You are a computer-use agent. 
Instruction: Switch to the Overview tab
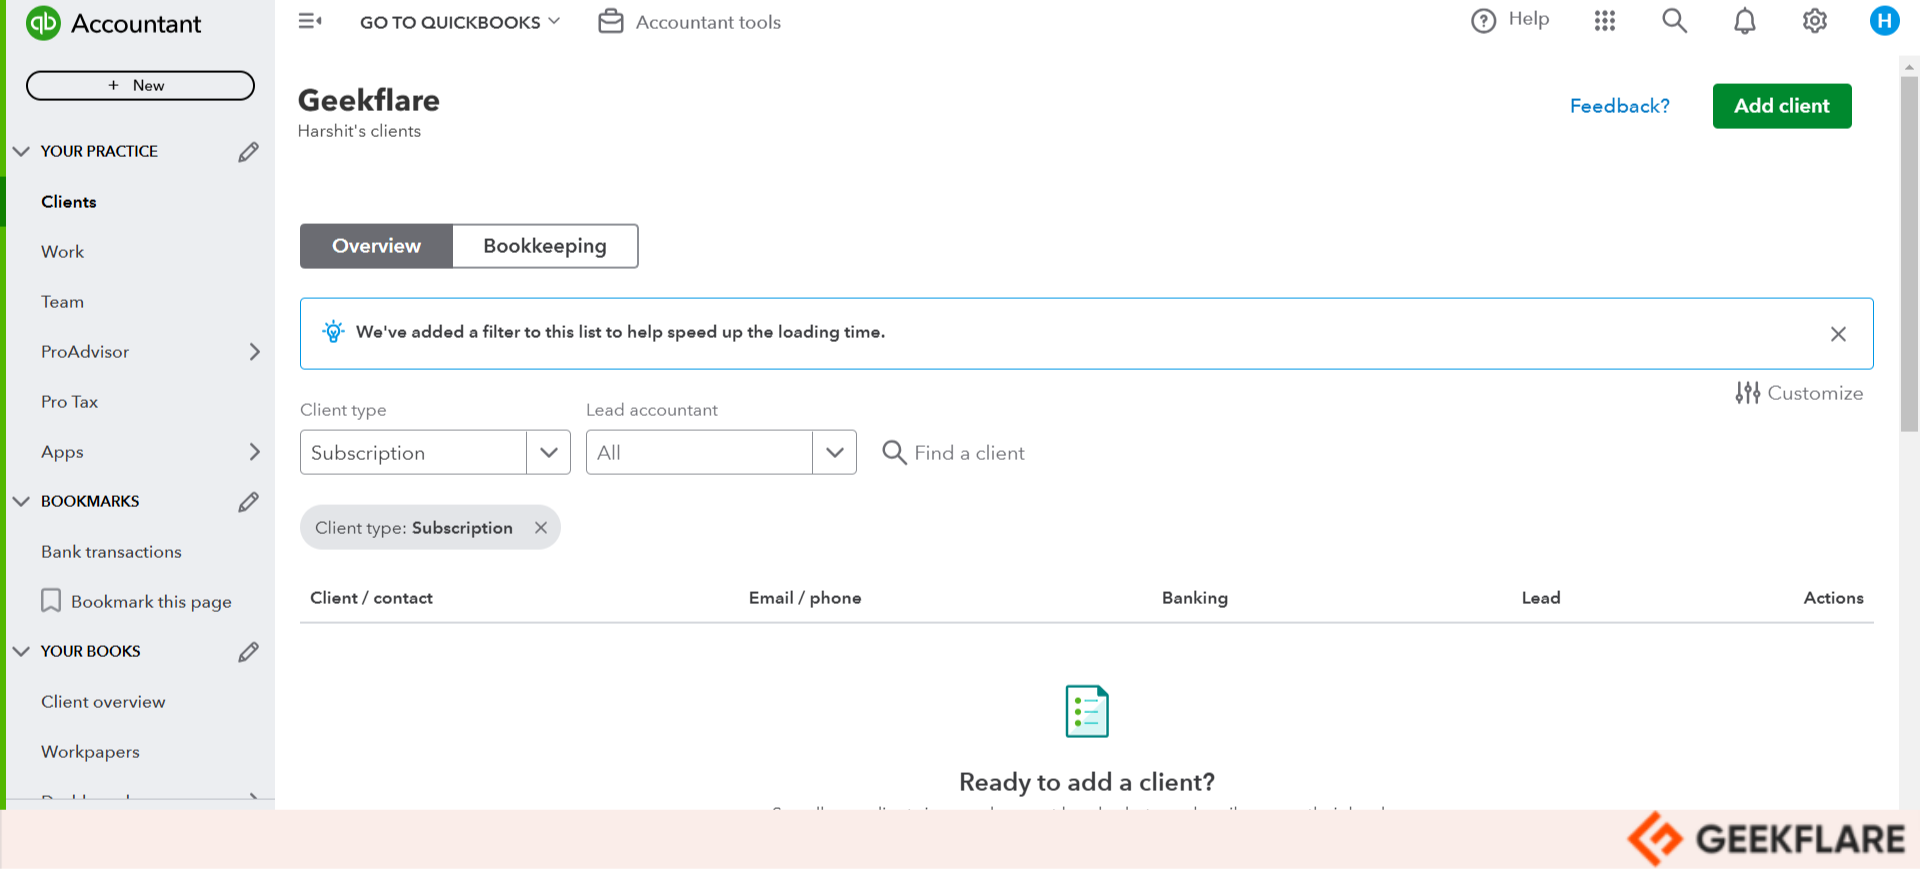[376, 246]
